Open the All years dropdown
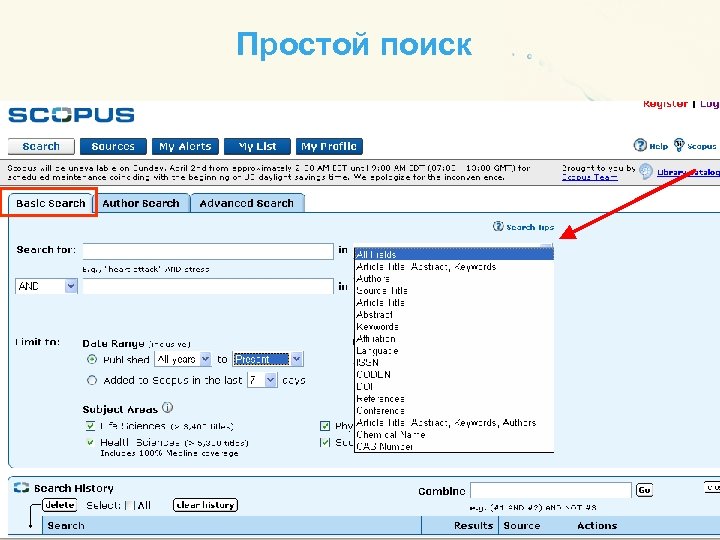The height and width of the screenshot is (540, 720). (183, 359)
